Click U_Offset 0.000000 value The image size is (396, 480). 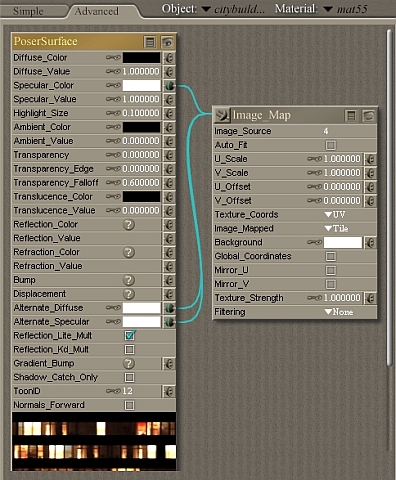tap(342, 187)
